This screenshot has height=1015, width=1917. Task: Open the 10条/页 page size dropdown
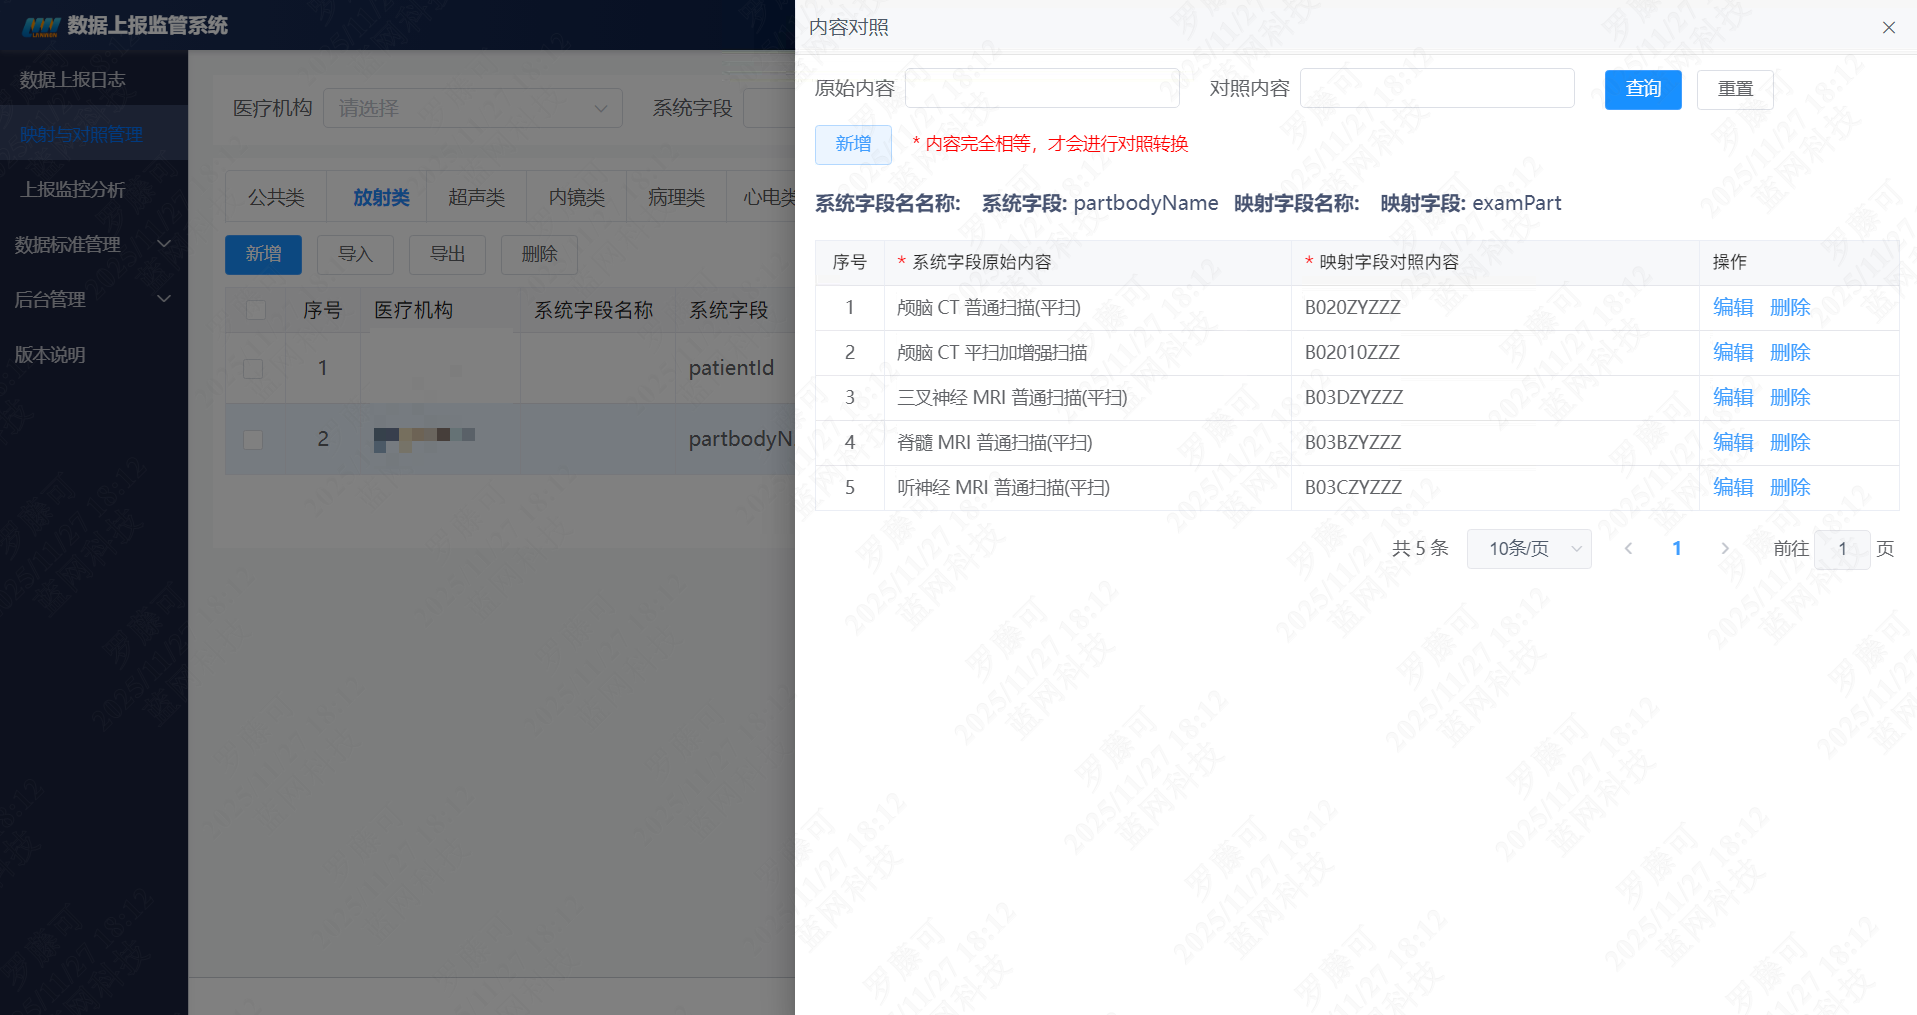(x=1528, y=549)
